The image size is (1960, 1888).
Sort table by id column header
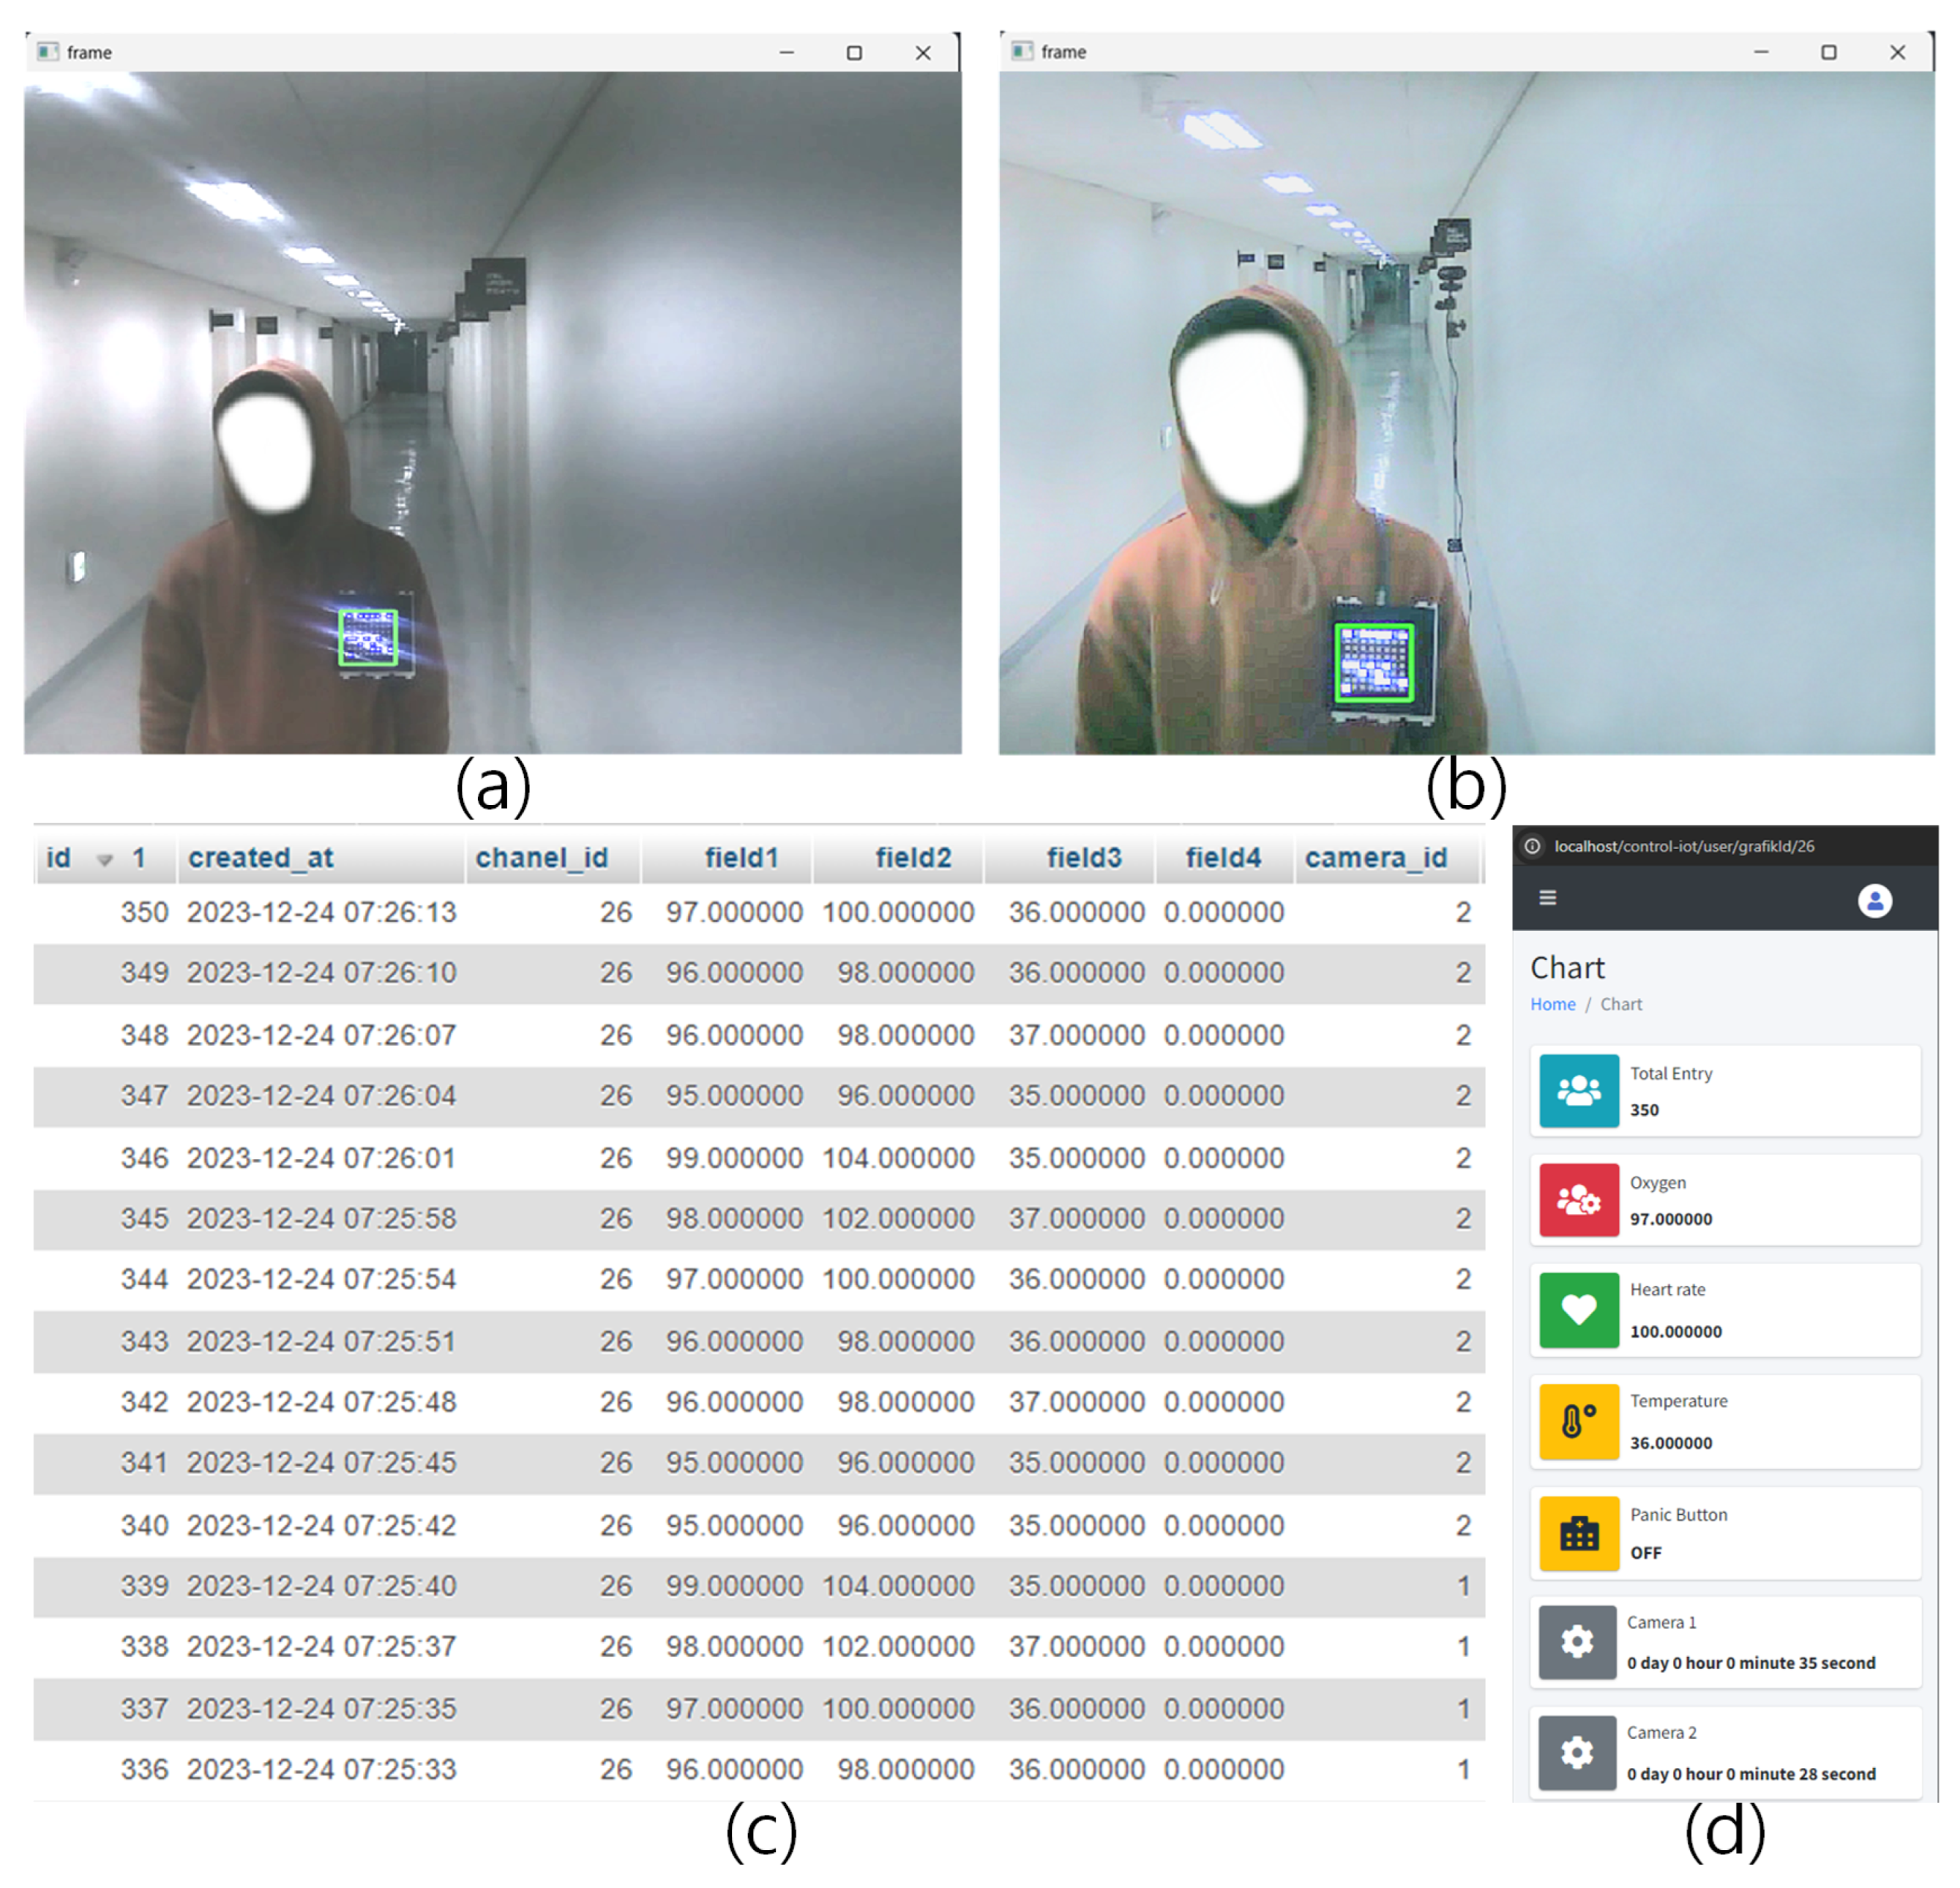click(59, 857)
